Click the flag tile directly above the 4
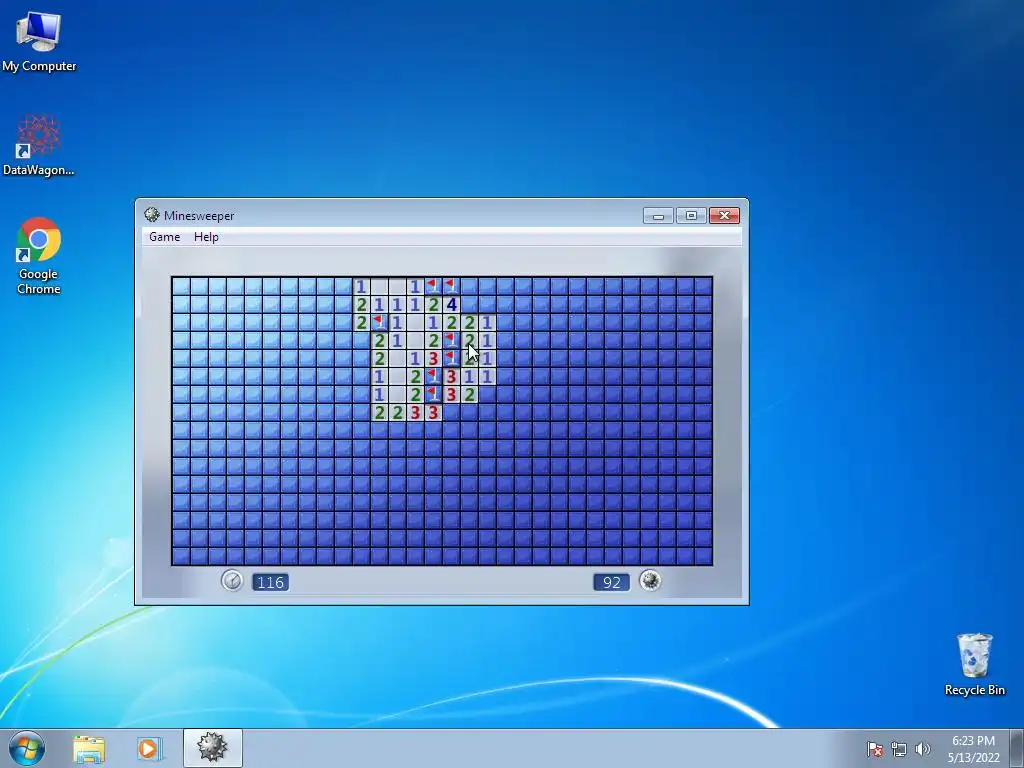 [x=451, y=286]
